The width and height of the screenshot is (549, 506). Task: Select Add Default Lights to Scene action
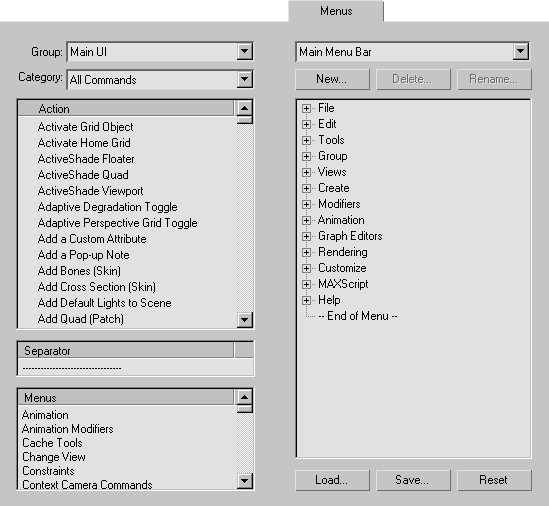click(x=104, y=303)
